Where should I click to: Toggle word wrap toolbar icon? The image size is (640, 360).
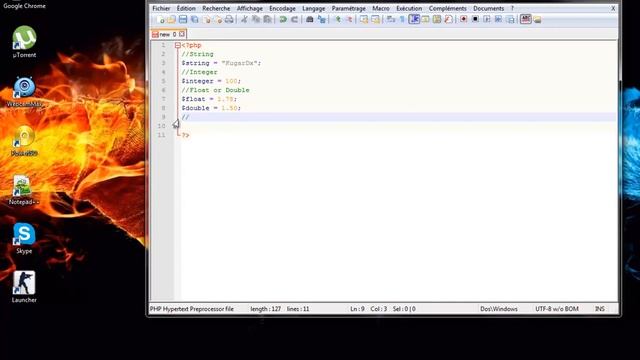point(391,19)
